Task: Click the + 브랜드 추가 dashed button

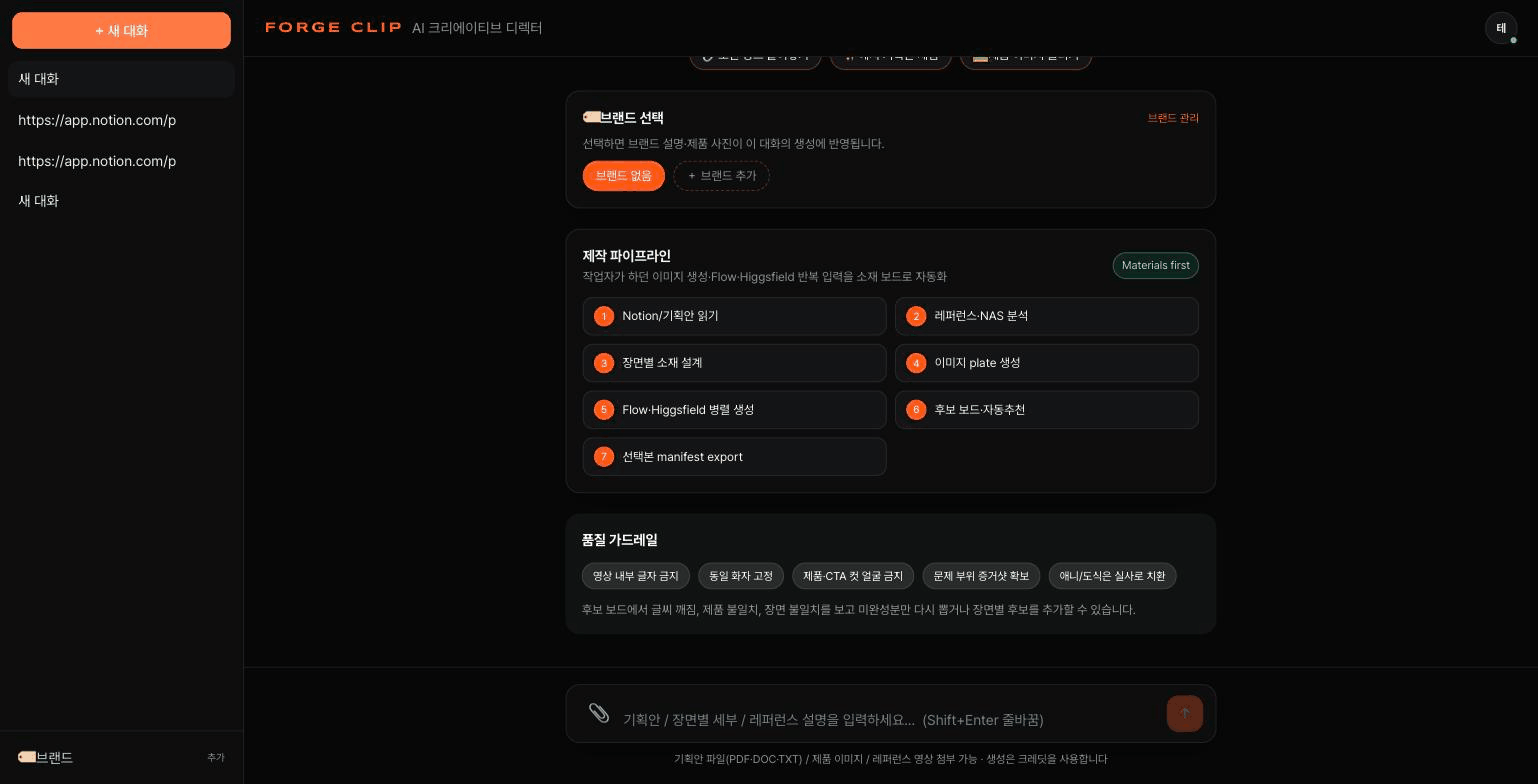Action: (x=721, y=176)
